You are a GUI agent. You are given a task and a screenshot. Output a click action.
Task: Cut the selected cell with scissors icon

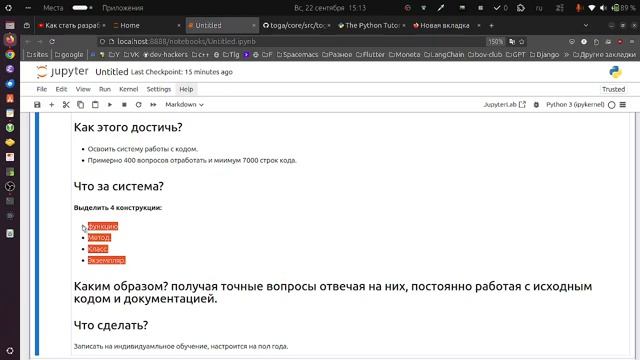[x=66, y=105]
